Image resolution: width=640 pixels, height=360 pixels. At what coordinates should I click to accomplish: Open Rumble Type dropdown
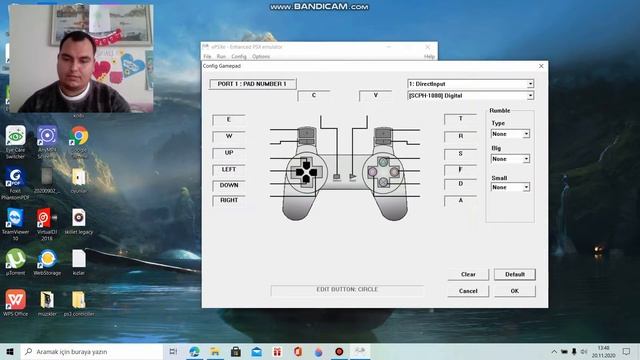coord(510,134)
